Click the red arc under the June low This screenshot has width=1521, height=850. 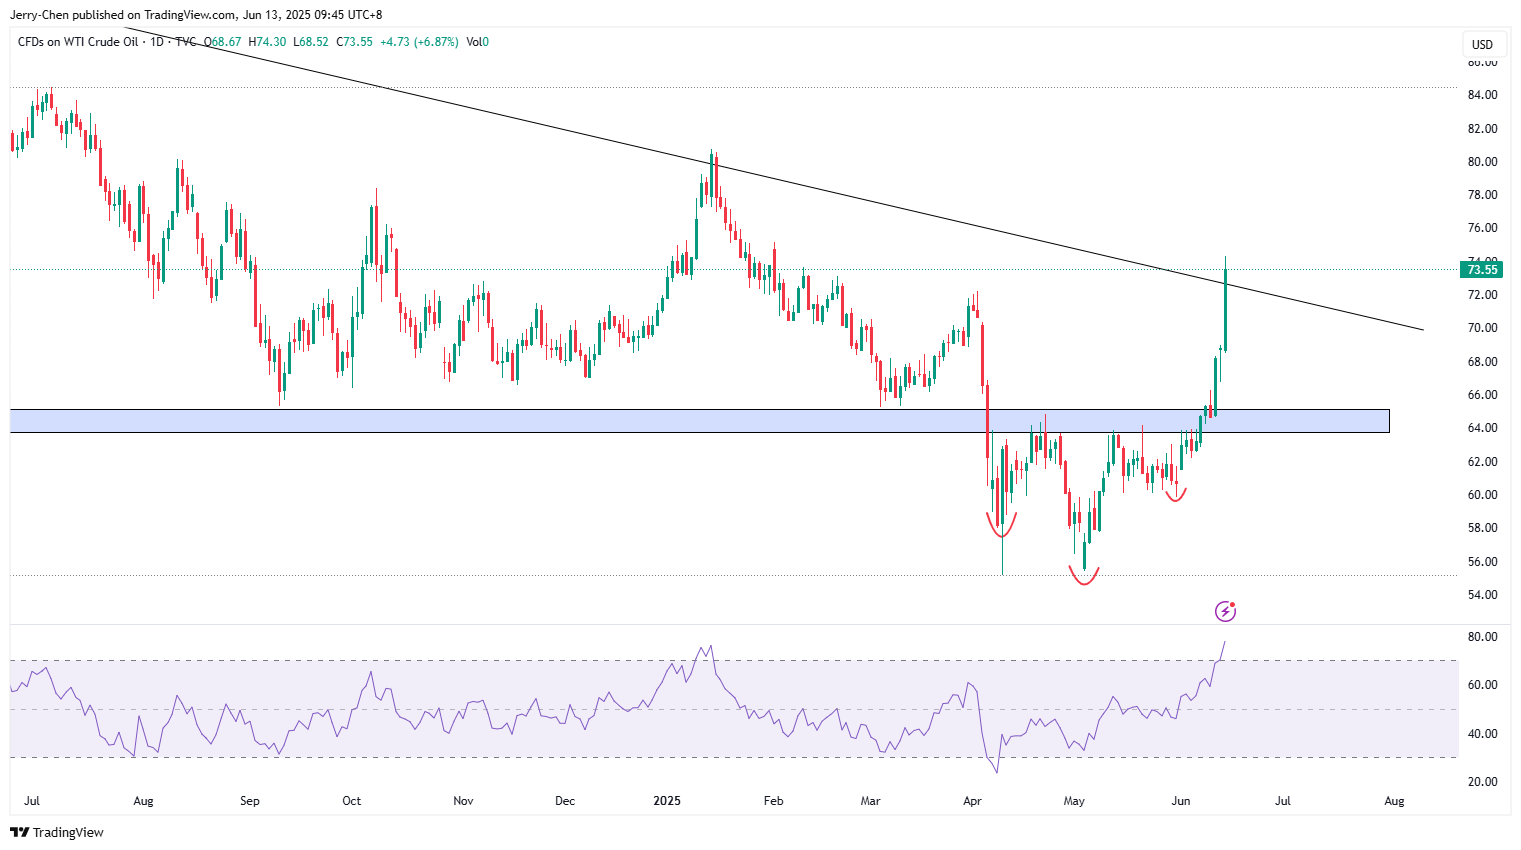pyautogui.click(x=1175, y=496)
